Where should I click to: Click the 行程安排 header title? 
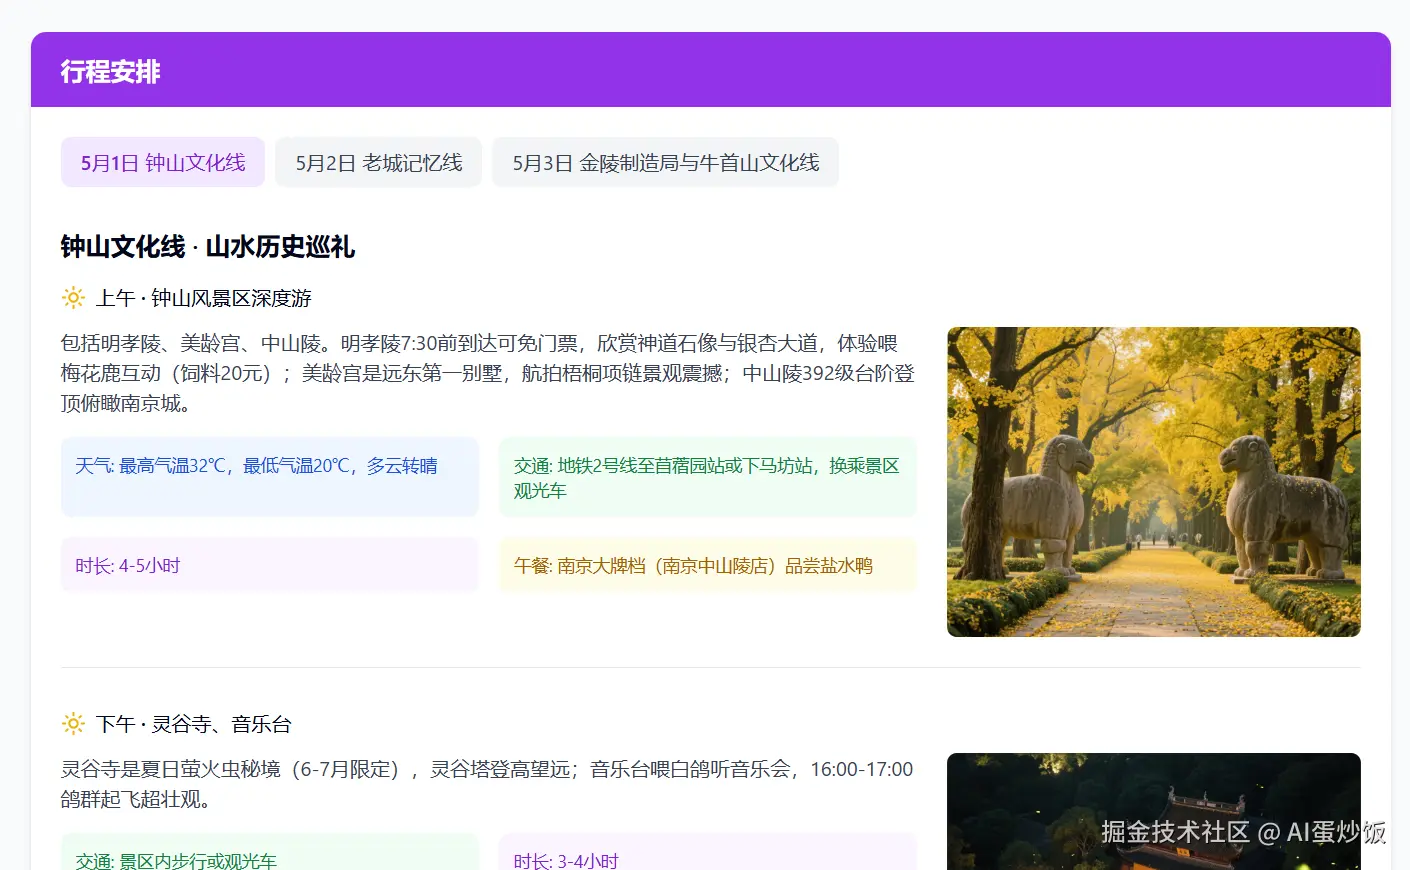click(111, 71)
